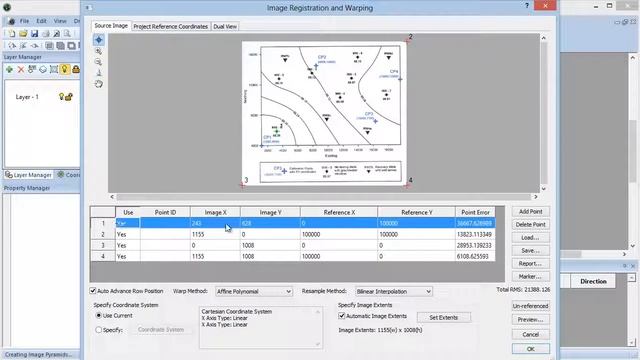Click the horizontal scrollbar under image view

324,197
